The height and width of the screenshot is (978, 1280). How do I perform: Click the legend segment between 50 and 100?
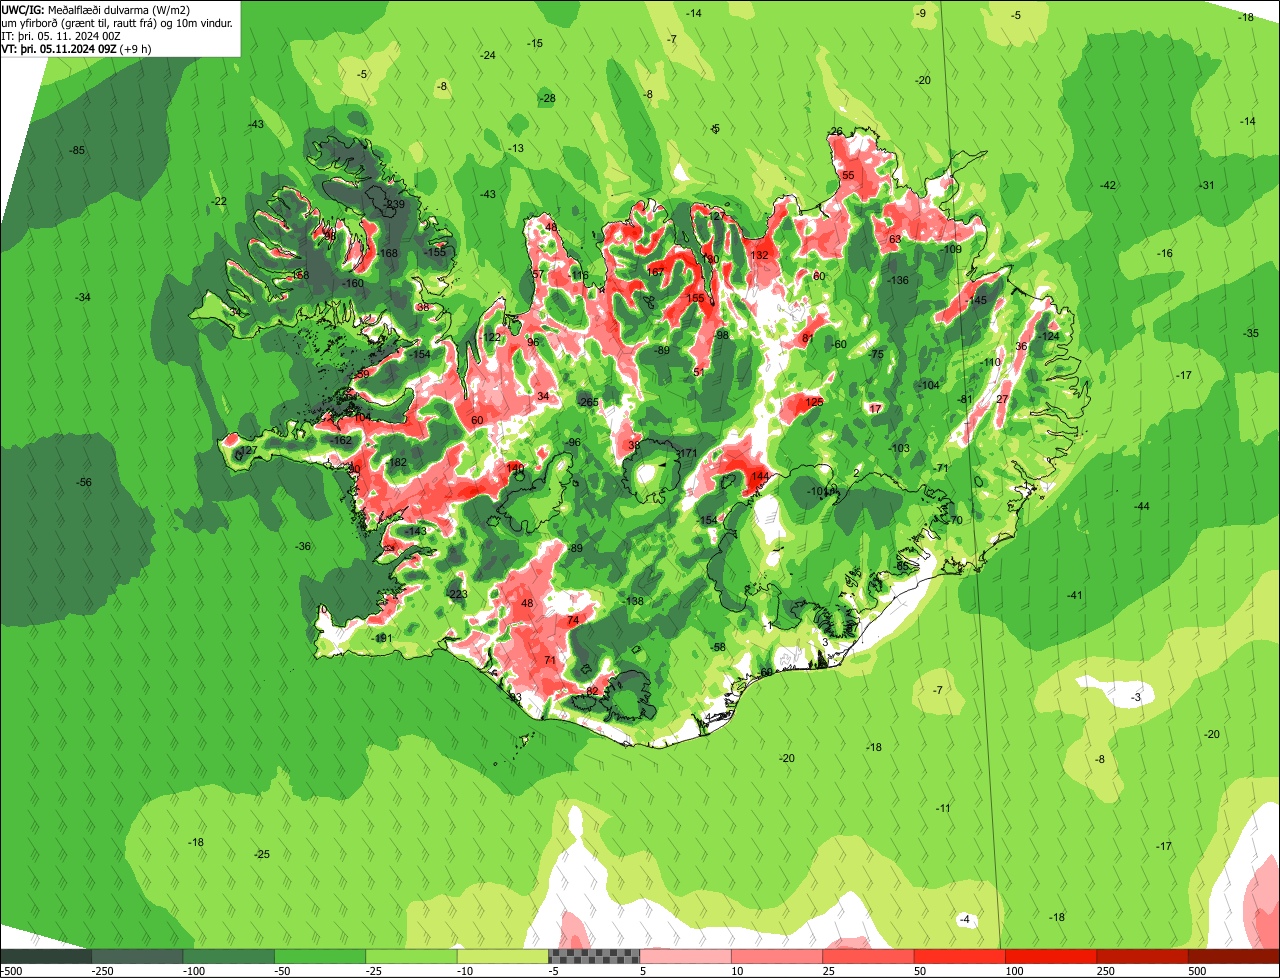pyautogui.click(x=960, y=955)
